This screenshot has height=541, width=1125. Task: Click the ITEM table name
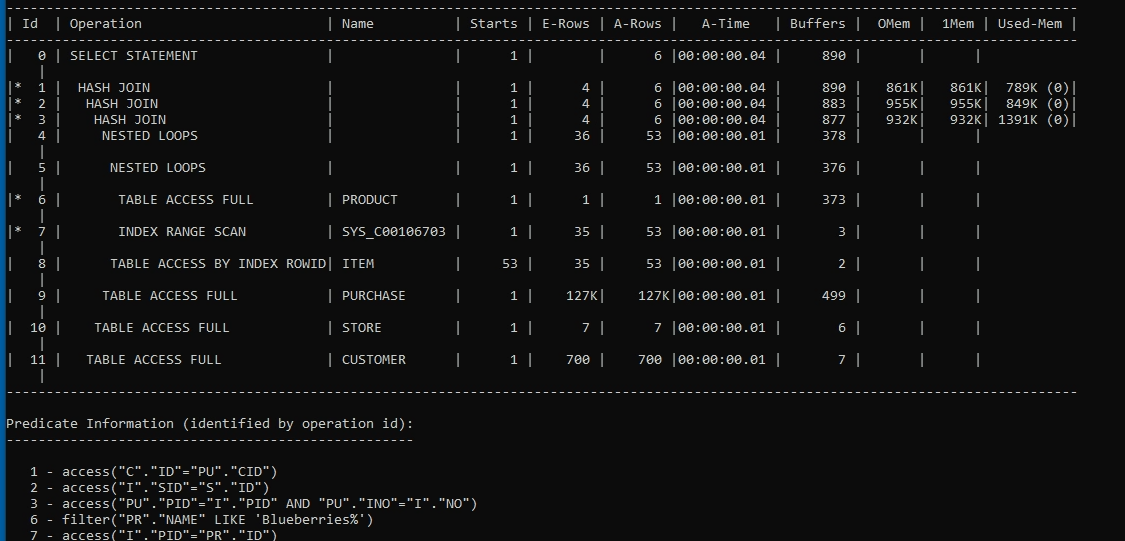tap(357, 263)
